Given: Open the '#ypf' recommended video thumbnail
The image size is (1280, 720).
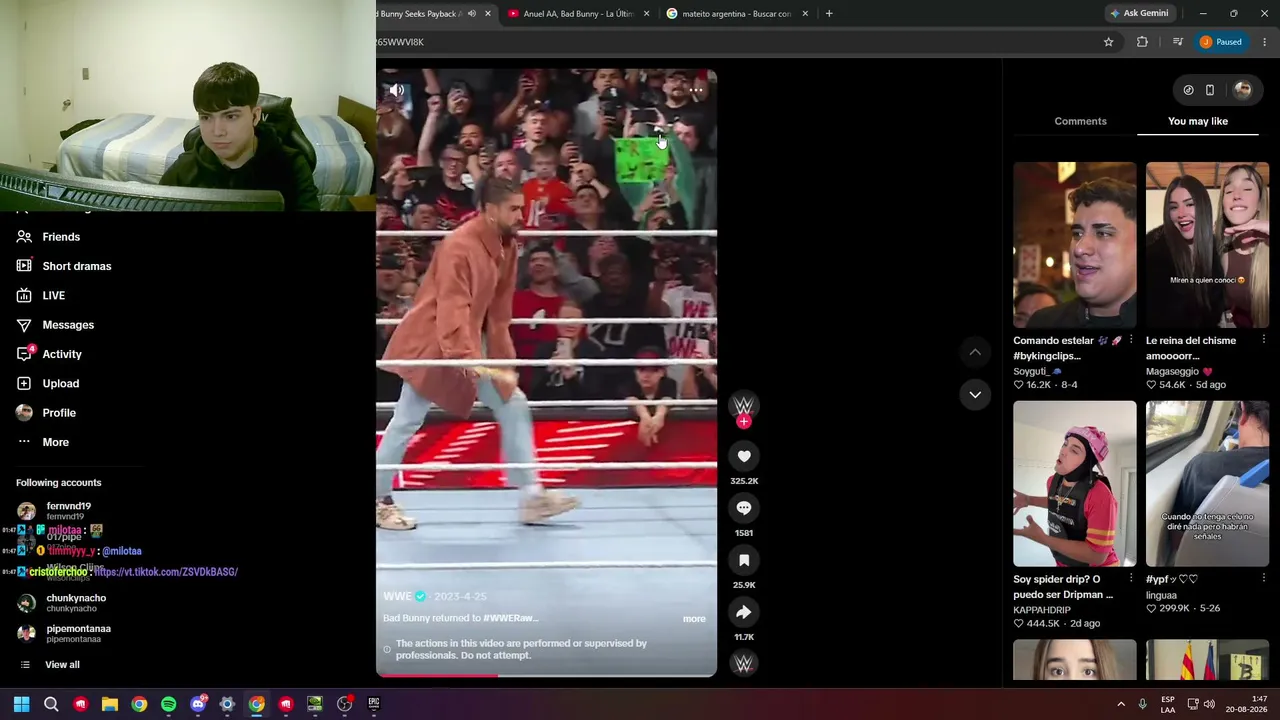Looking at the screenshot, I should (1208, 484).
